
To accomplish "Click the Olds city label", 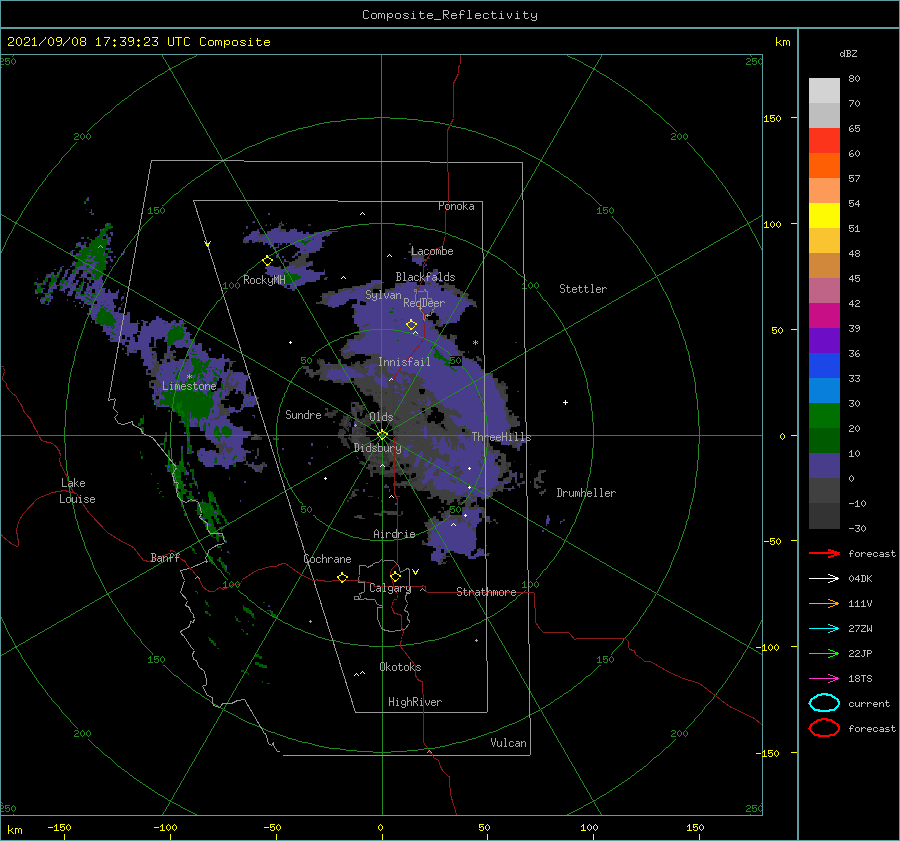I will tap(381, 417).
